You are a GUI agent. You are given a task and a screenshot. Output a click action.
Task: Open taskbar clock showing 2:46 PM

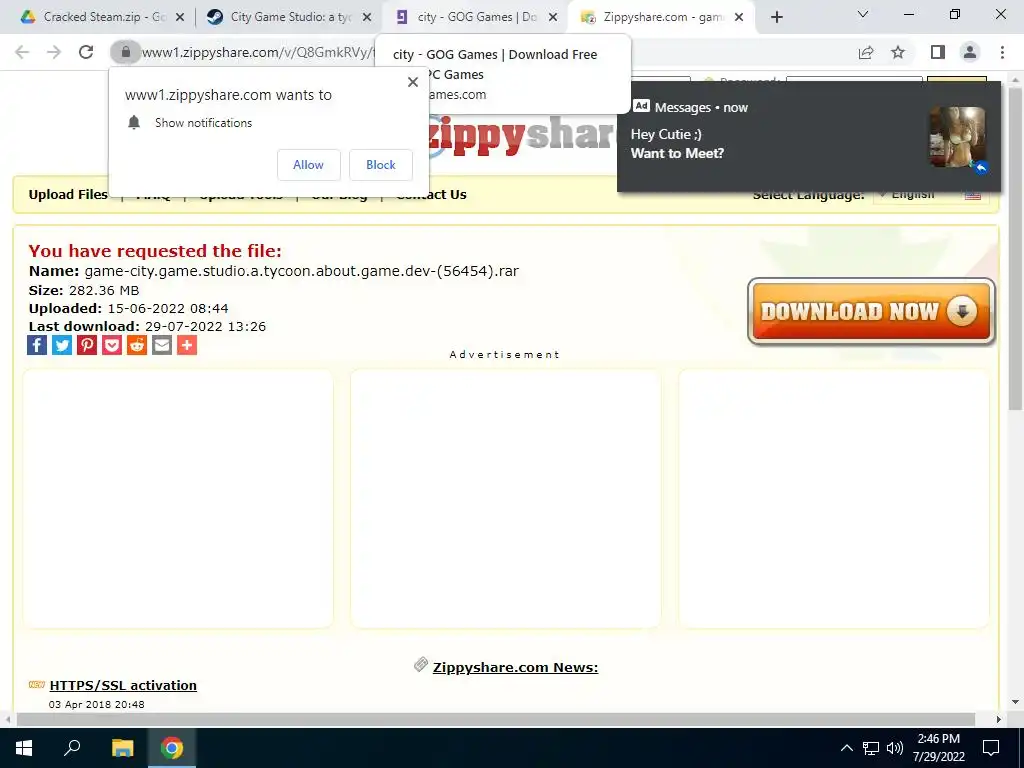coord(938,748)
